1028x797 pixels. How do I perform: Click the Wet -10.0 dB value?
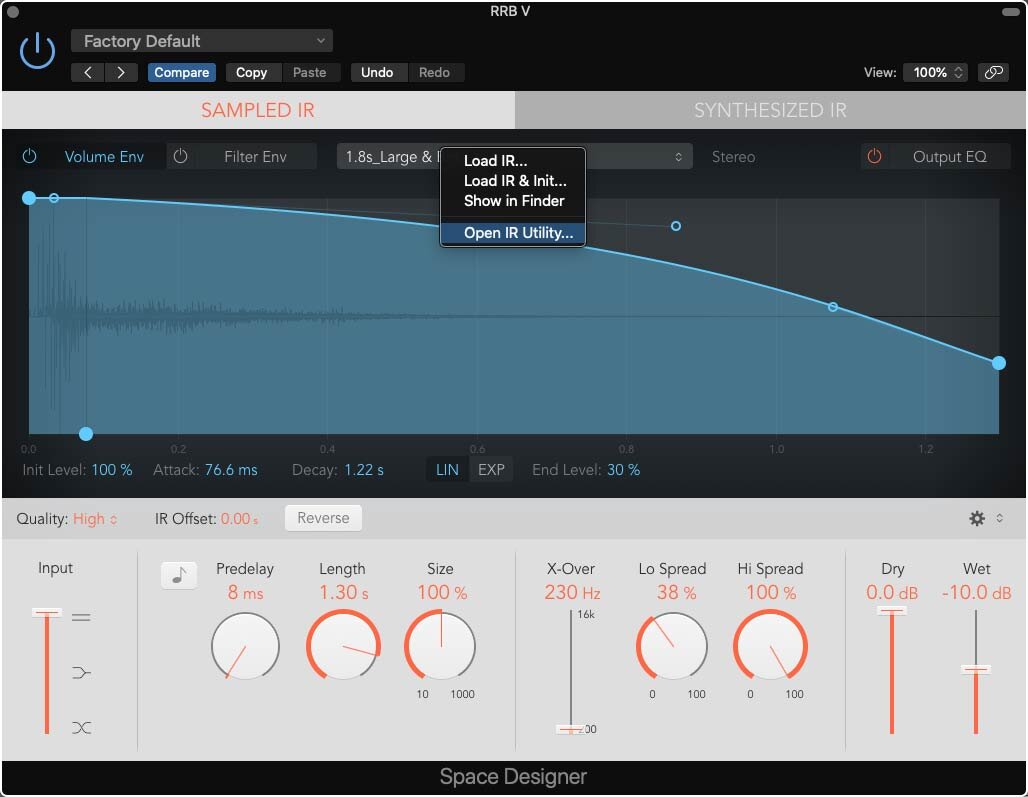(x=976, y=593)
